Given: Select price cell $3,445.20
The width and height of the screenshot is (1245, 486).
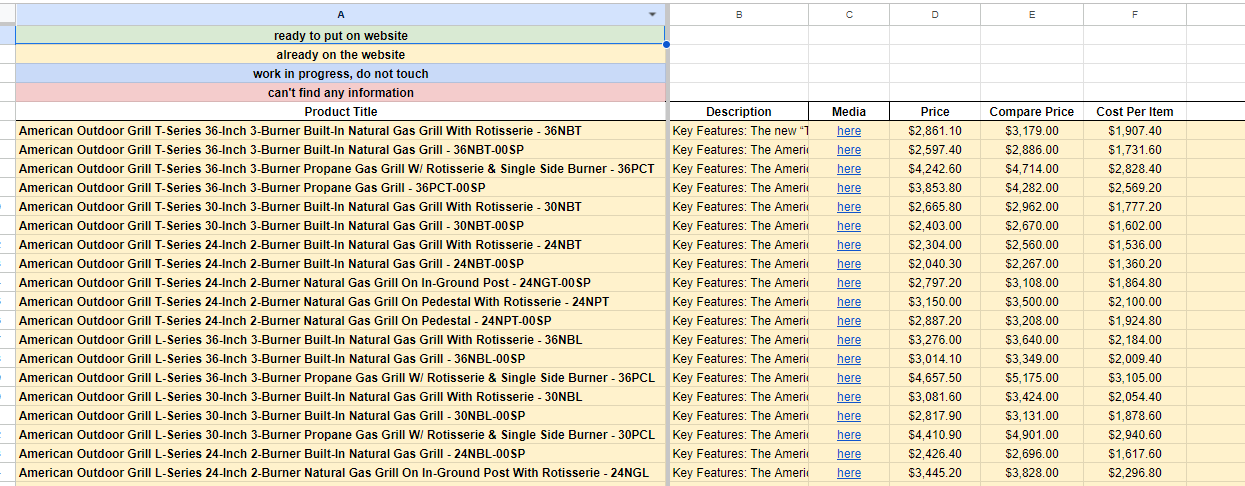Looking at the screenshot, I should [935, 473].
